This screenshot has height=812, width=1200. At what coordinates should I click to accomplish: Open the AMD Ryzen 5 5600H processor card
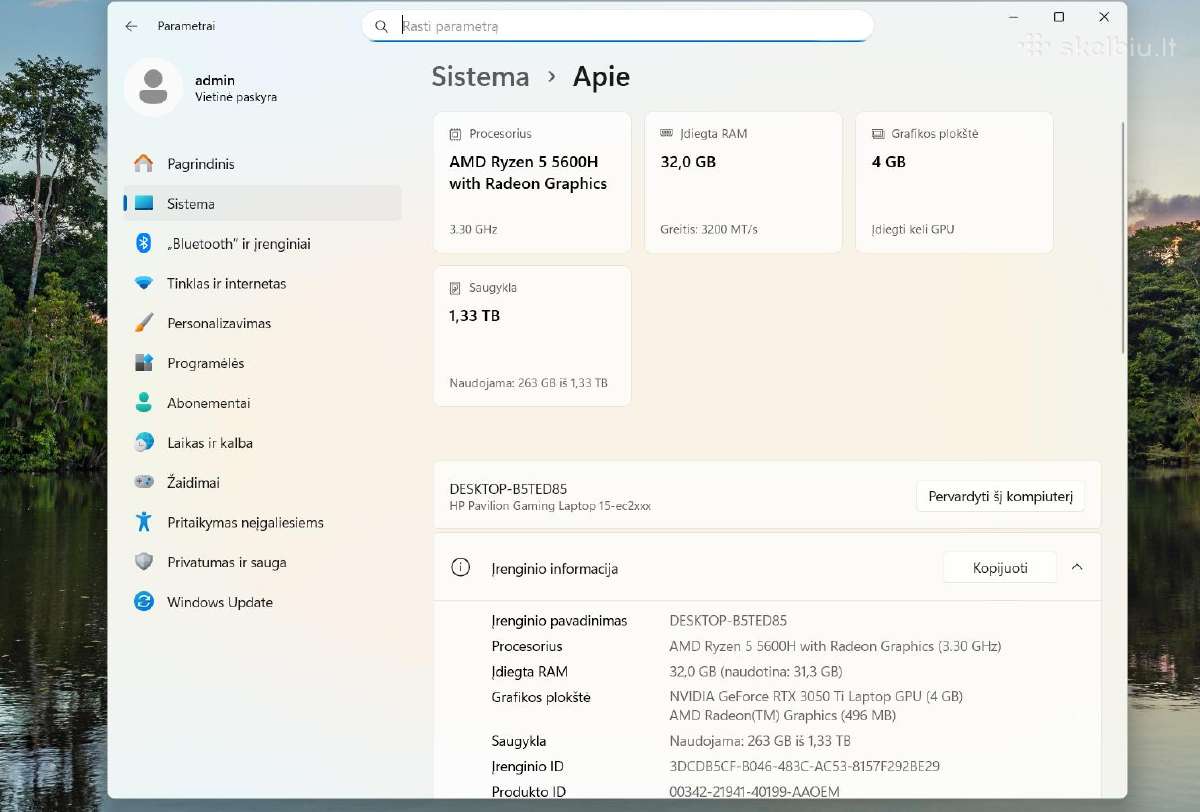[x=532, y=182]
